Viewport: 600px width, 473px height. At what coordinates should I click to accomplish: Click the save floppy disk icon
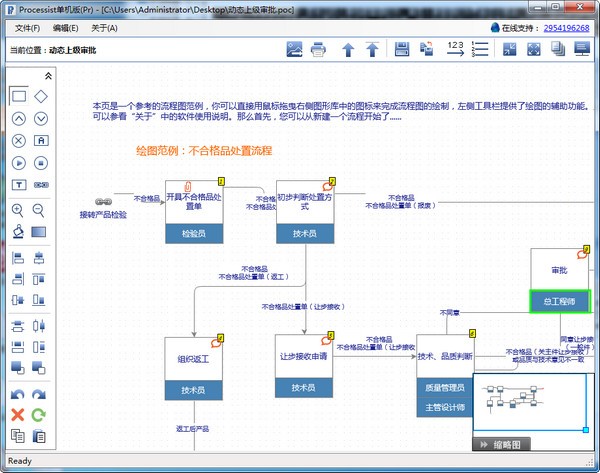pyautogui.click(x=402, y=49)
